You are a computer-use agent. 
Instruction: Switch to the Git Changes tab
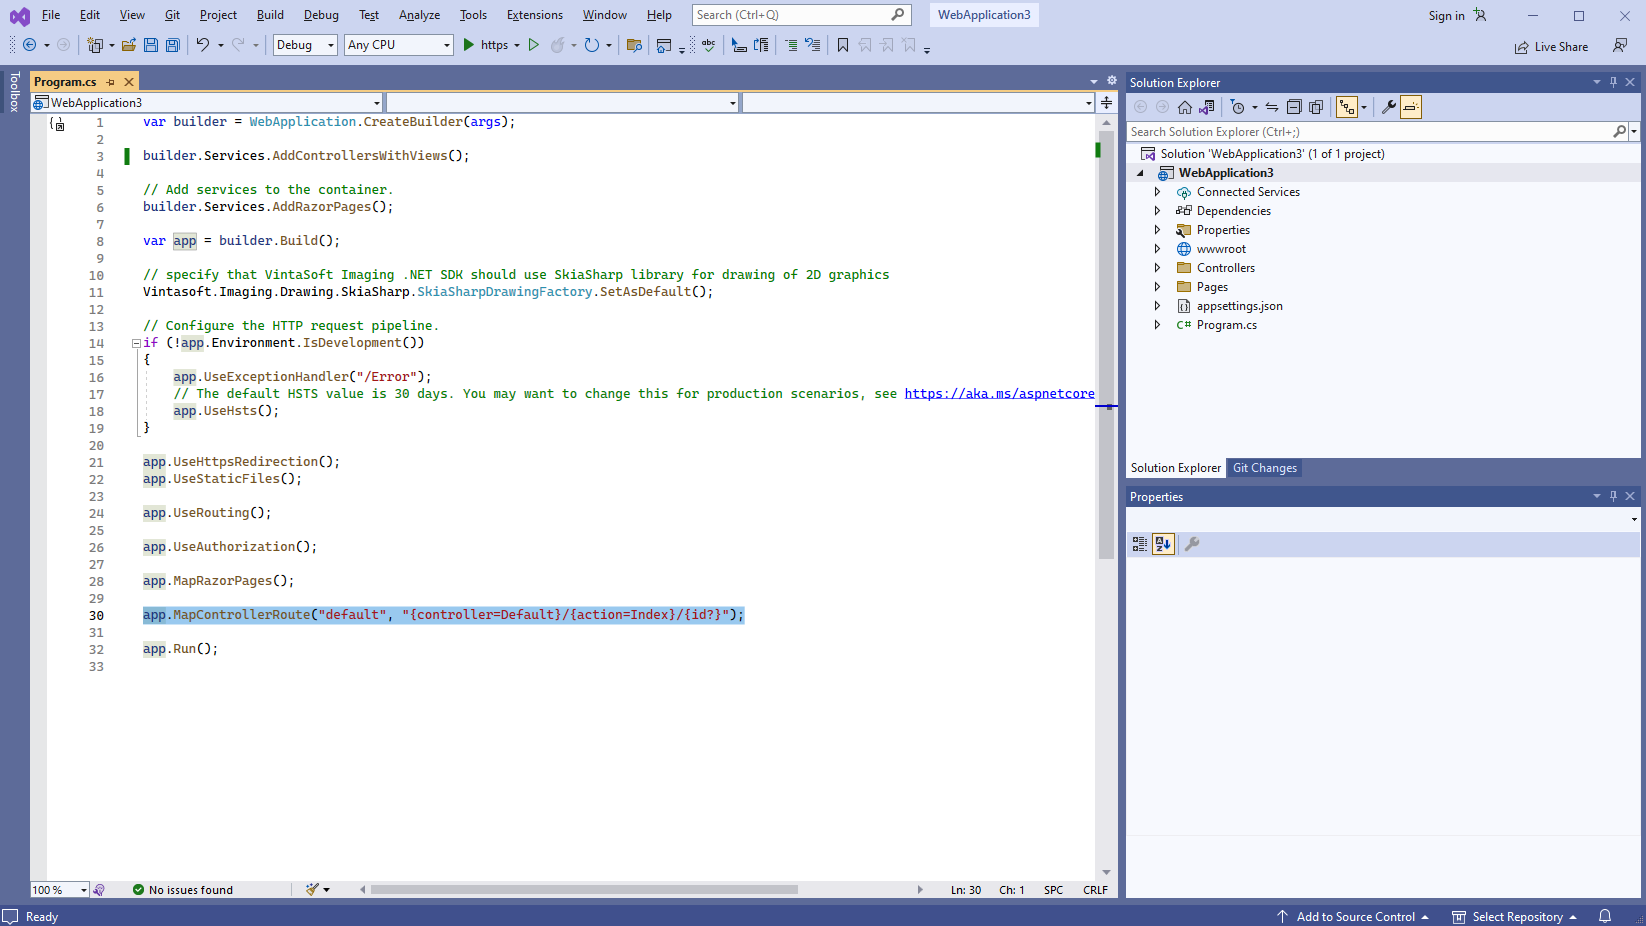tap(1264, 468)
